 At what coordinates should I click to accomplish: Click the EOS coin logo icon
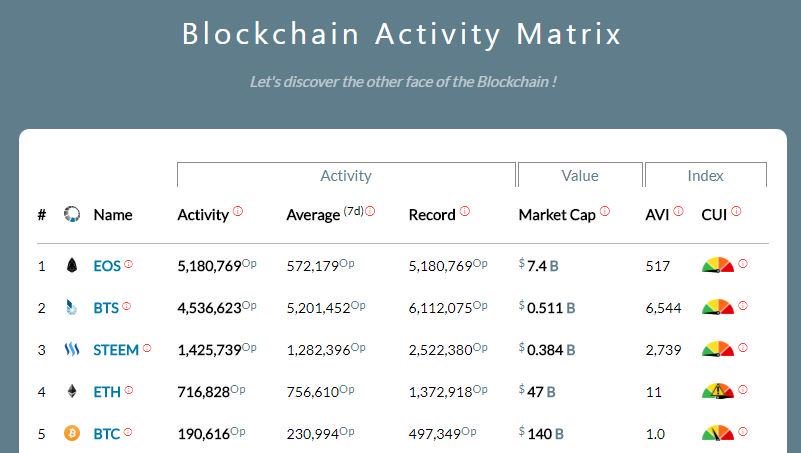[x=72, y=265]
